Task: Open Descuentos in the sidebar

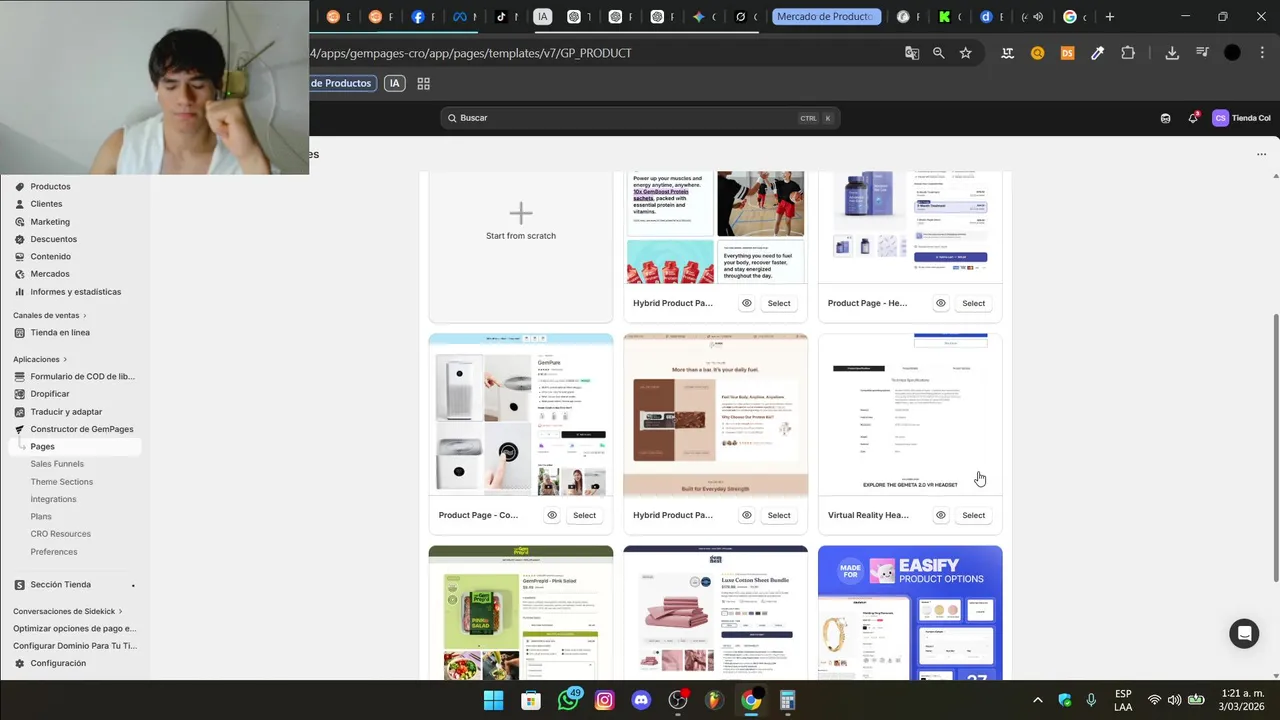Action: [x=53, y=239]
